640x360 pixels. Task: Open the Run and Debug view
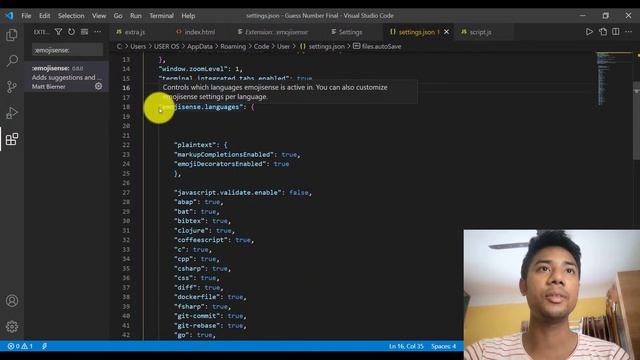pyautogui.click(x=12, y=113)
